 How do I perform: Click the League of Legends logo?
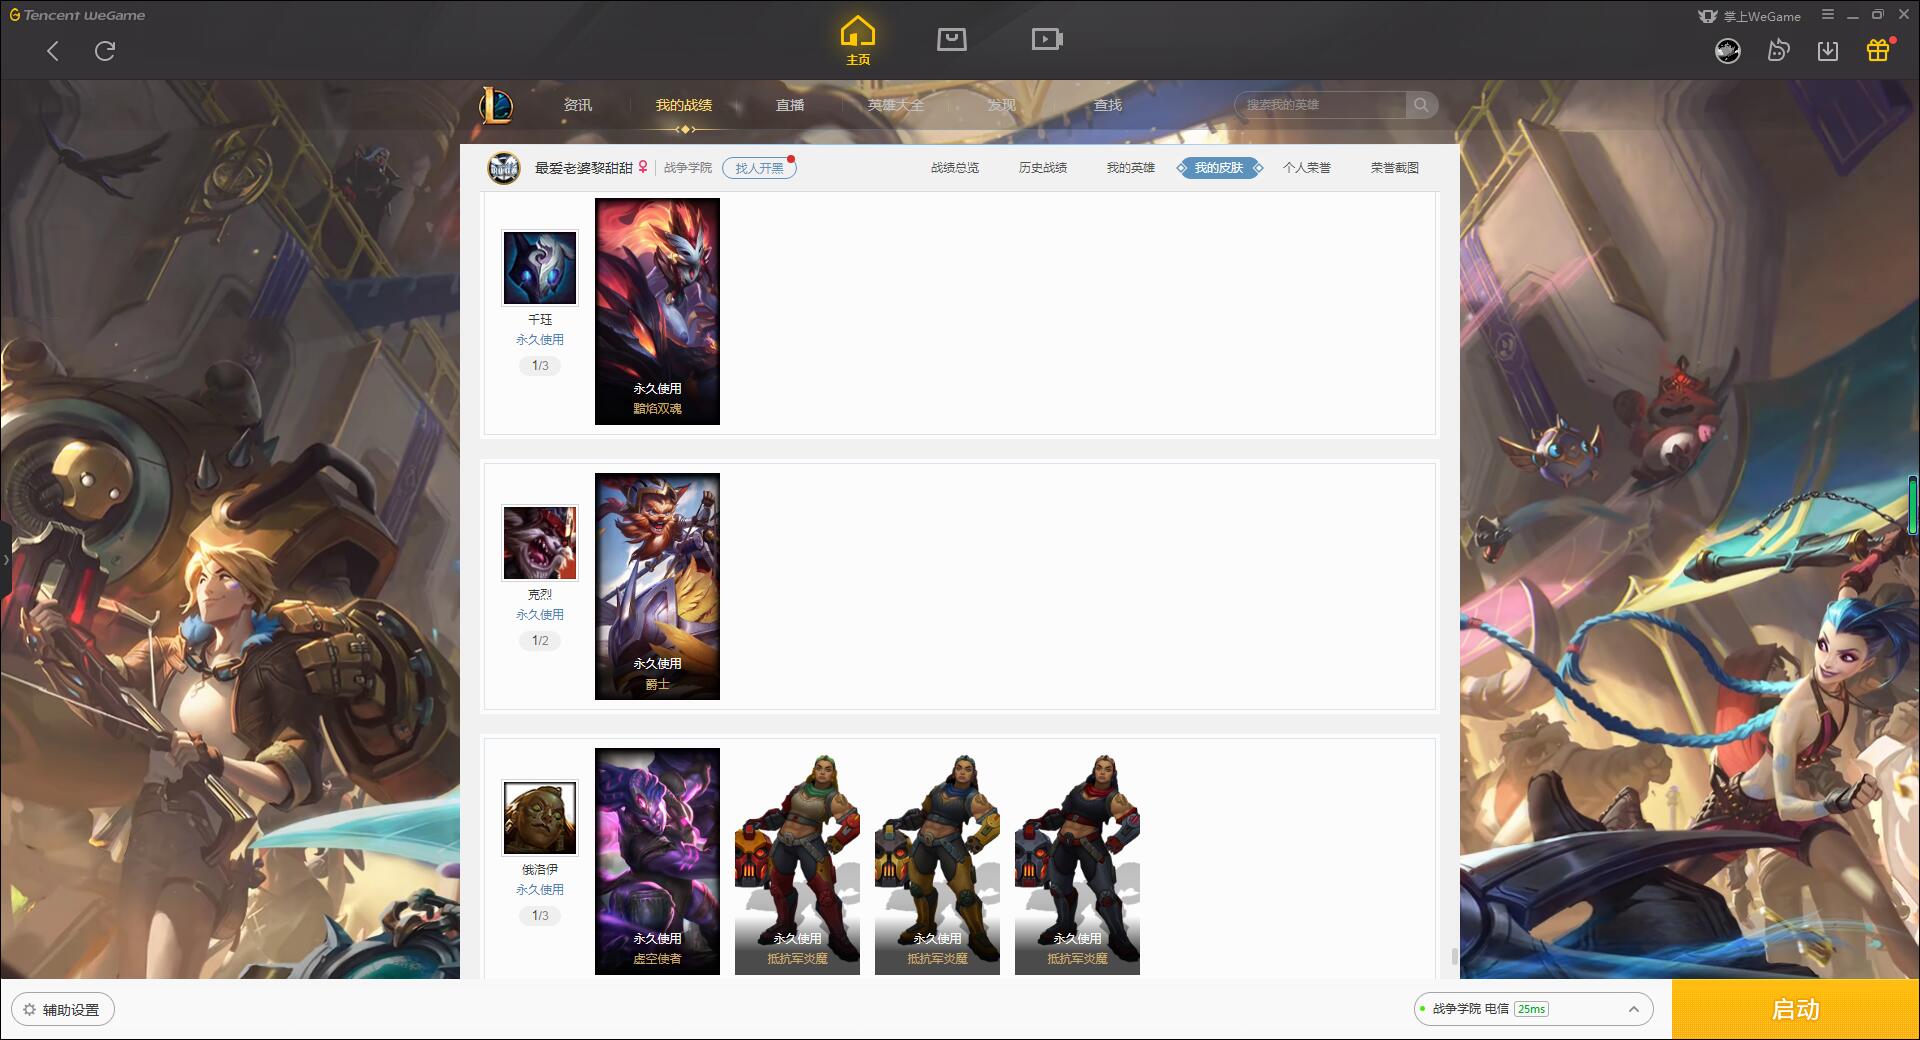(x=496, y=105)
